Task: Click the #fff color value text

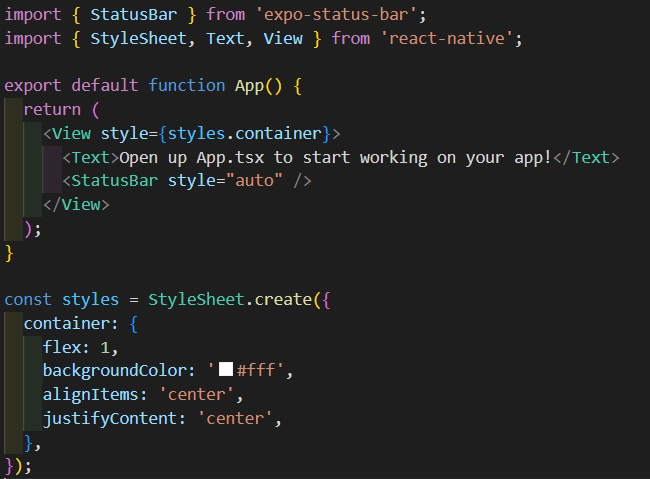Action: (x=256, y=370)
